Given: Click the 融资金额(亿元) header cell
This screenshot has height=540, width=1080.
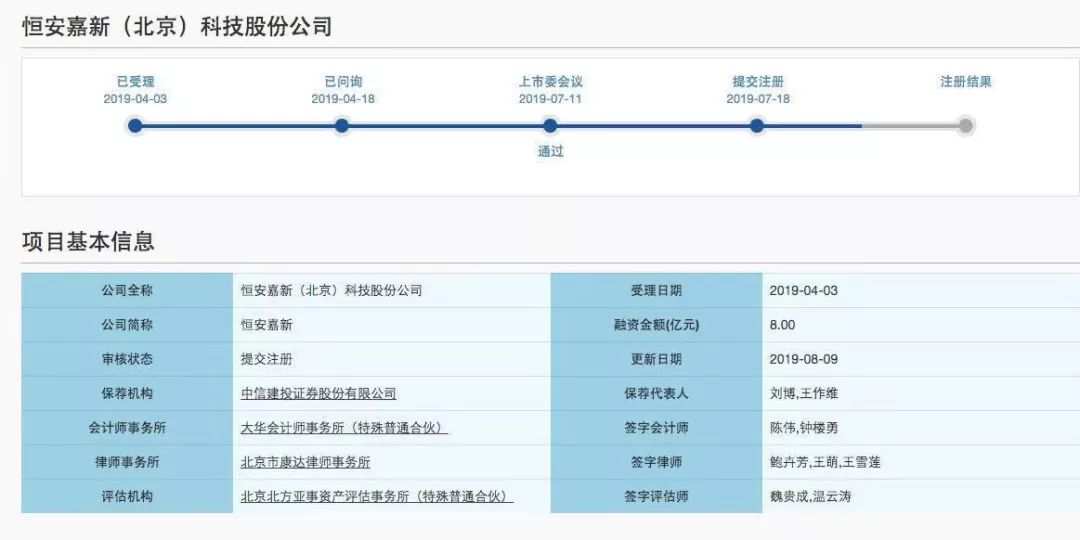Looking at the screenshot, I should pos(656,324).
